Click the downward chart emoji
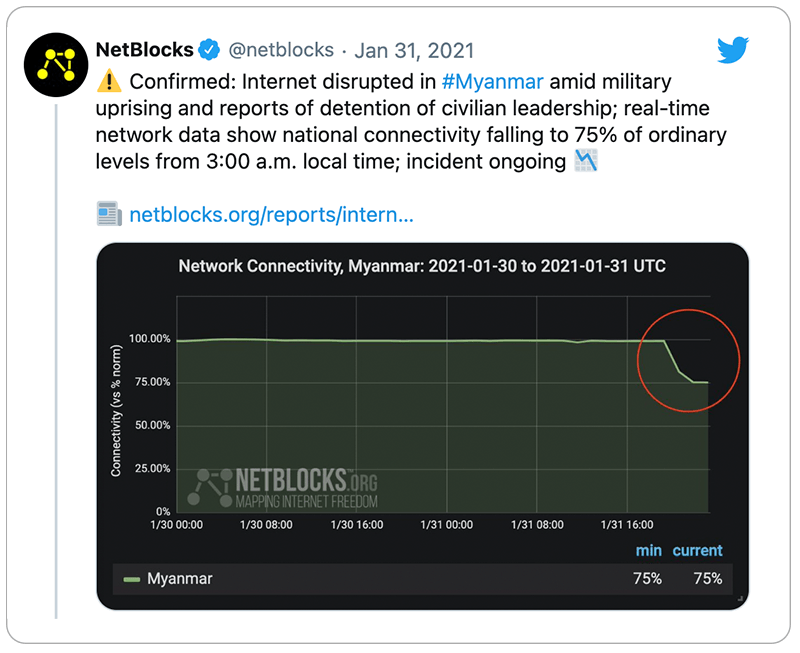 click(586, 161)
